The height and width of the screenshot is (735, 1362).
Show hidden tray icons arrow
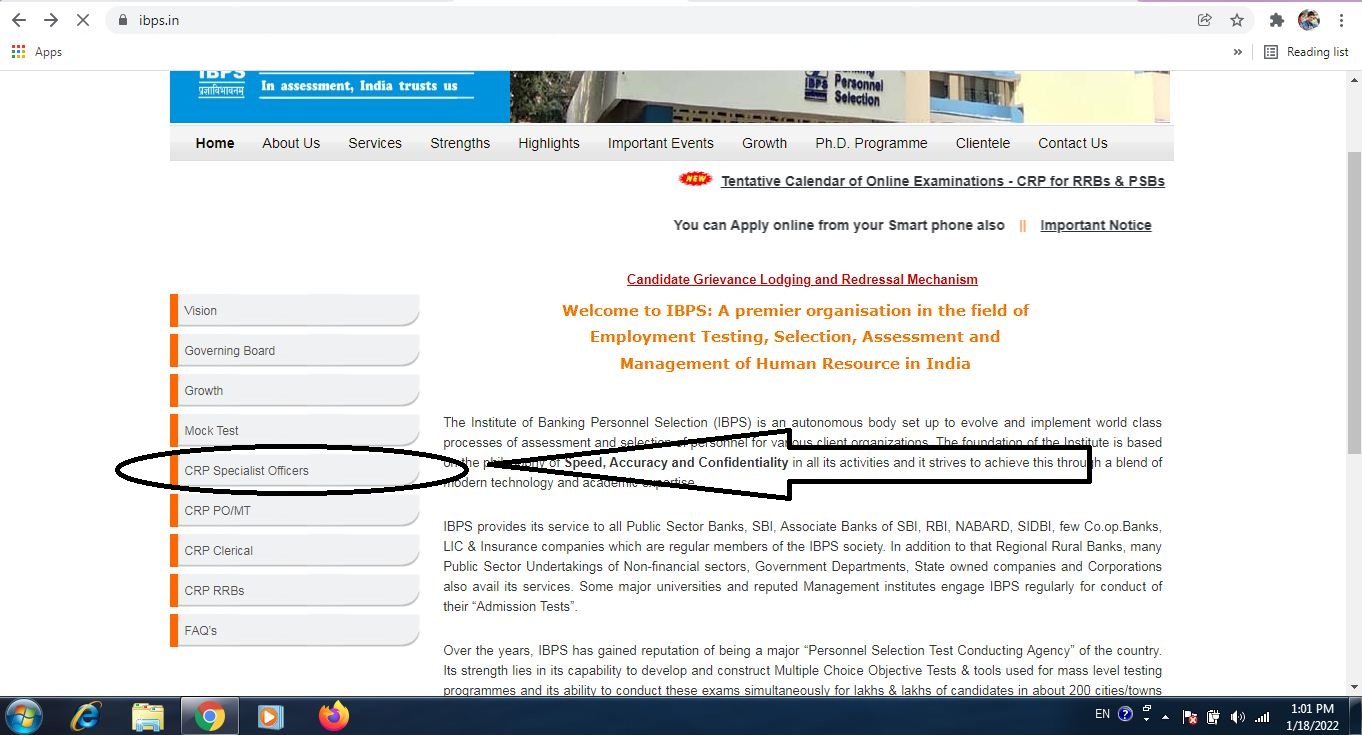[1165, 715]
